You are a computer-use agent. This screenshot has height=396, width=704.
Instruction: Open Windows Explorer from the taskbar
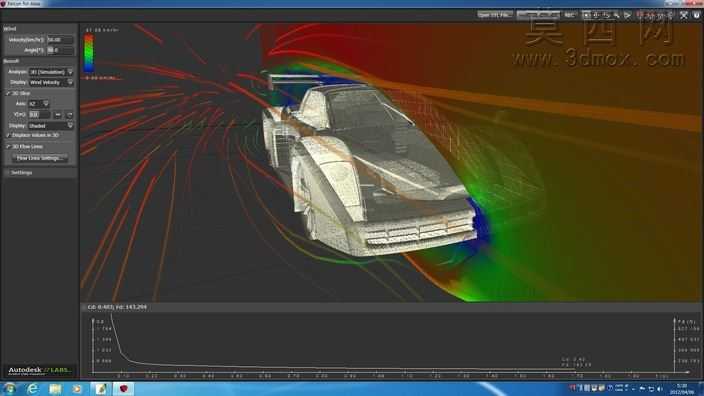(x=55, y=389)
